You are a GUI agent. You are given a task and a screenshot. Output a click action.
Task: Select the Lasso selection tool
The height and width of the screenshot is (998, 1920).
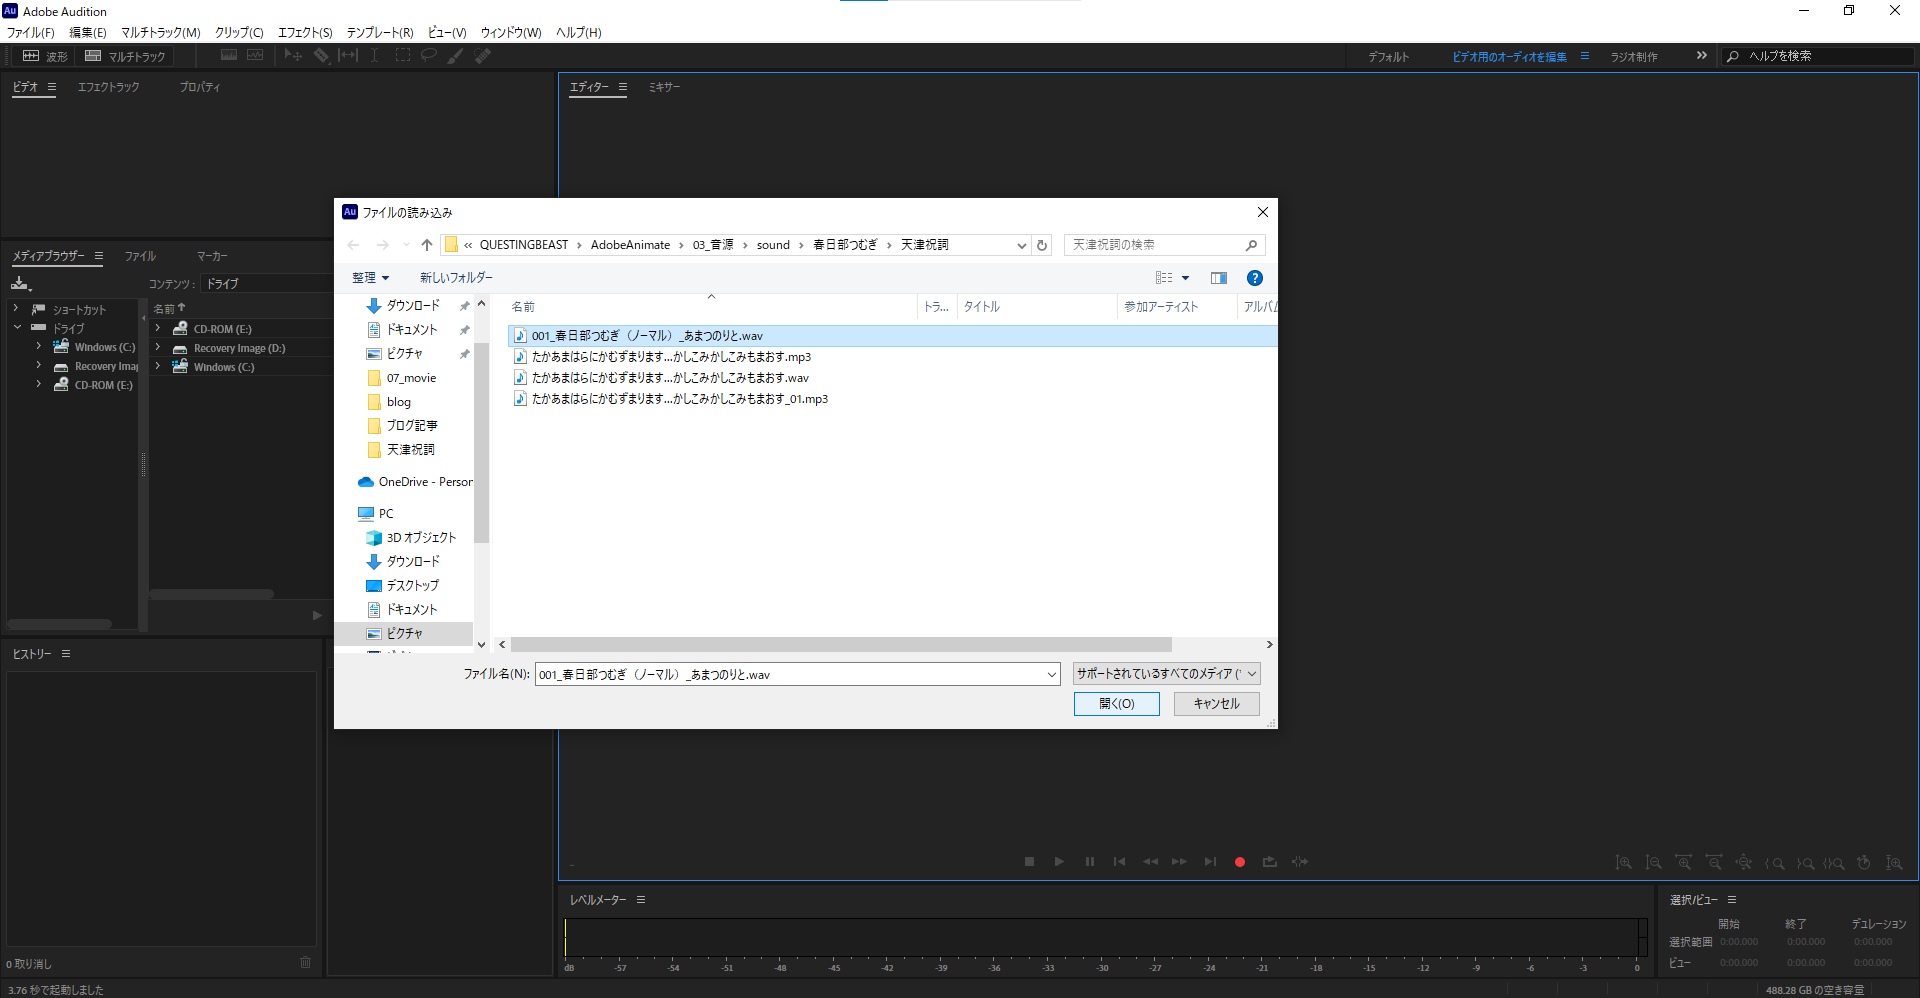point(429,56)
